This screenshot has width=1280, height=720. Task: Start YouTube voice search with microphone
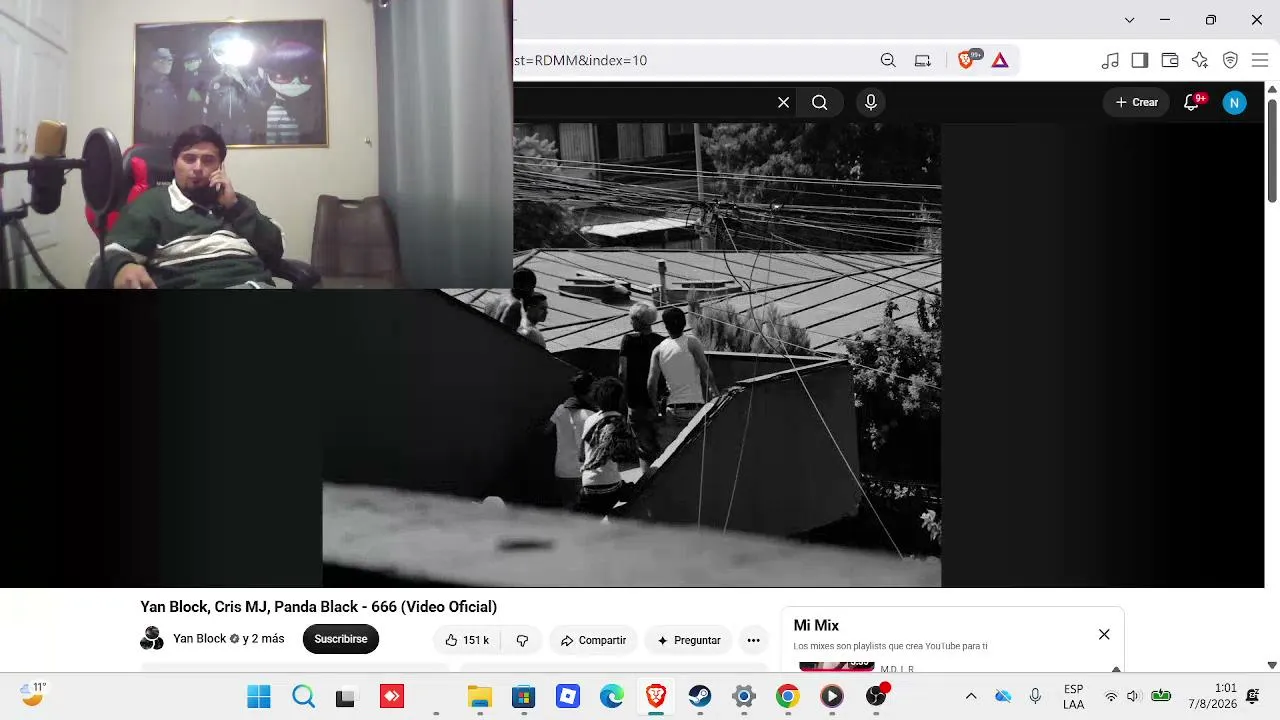point(871,102)
